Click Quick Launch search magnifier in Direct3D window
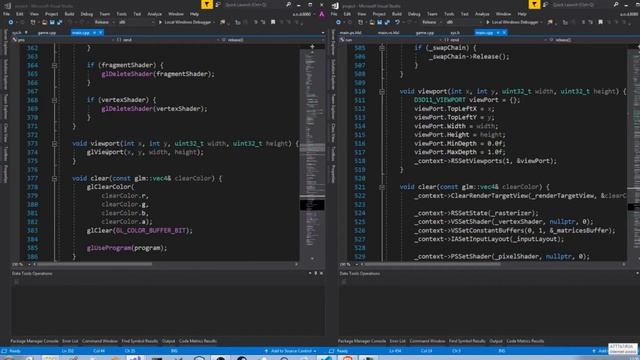 tap(616, 4)
